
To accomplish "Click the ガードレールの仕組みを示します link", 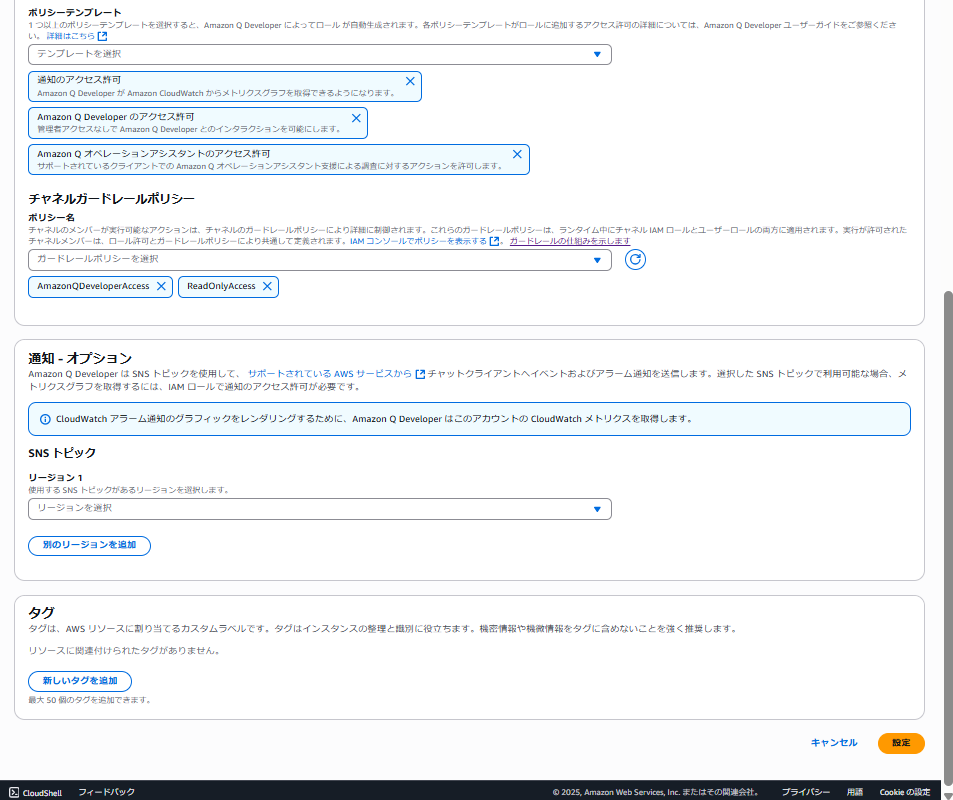I will [x=569, y=241].
